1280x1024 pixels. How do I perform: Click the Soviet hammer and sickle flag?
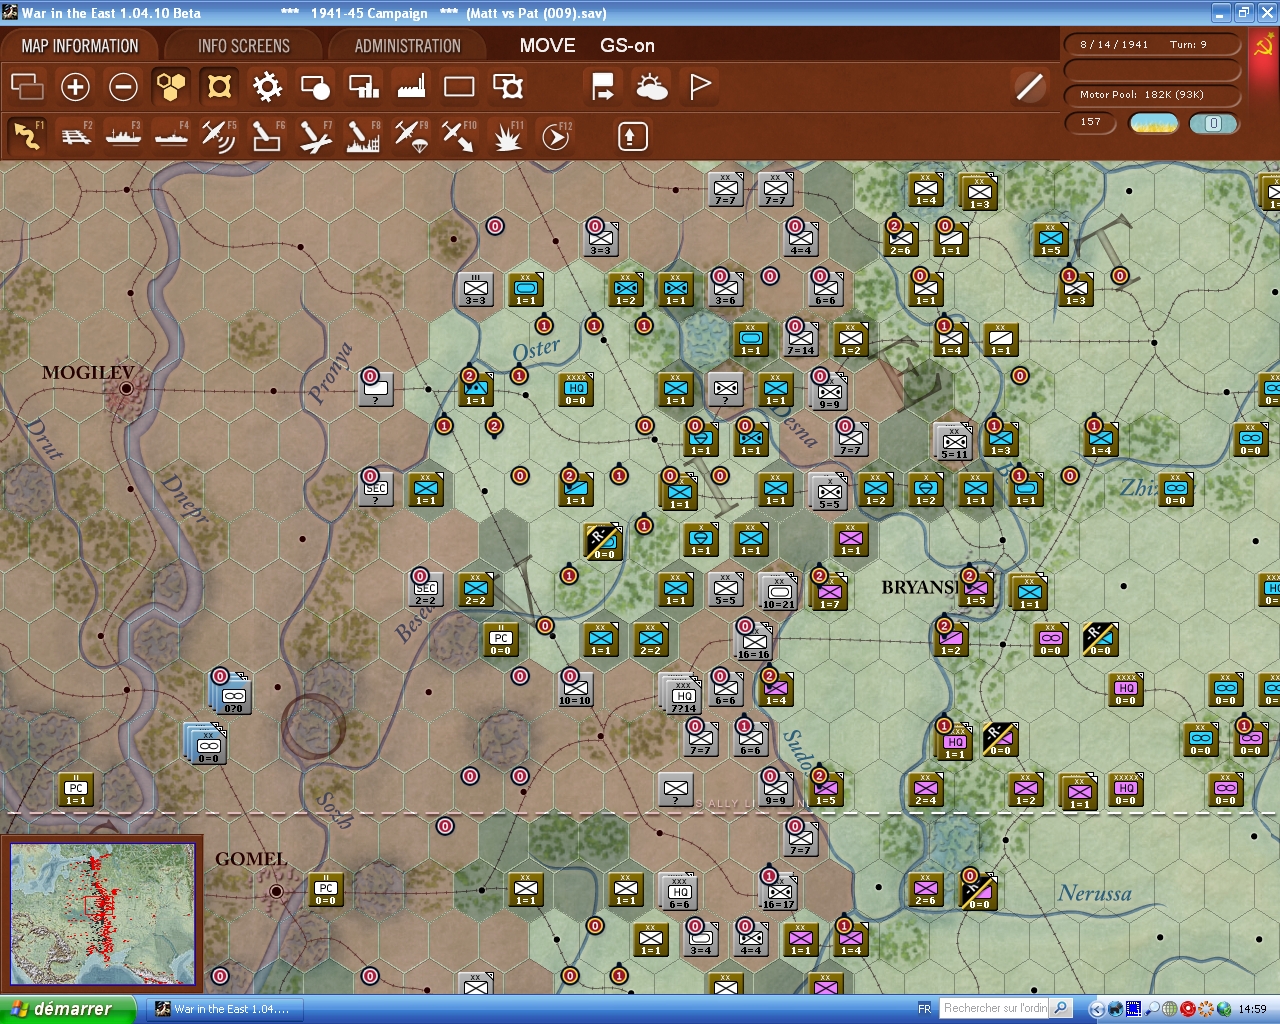tap(1263, 46)
